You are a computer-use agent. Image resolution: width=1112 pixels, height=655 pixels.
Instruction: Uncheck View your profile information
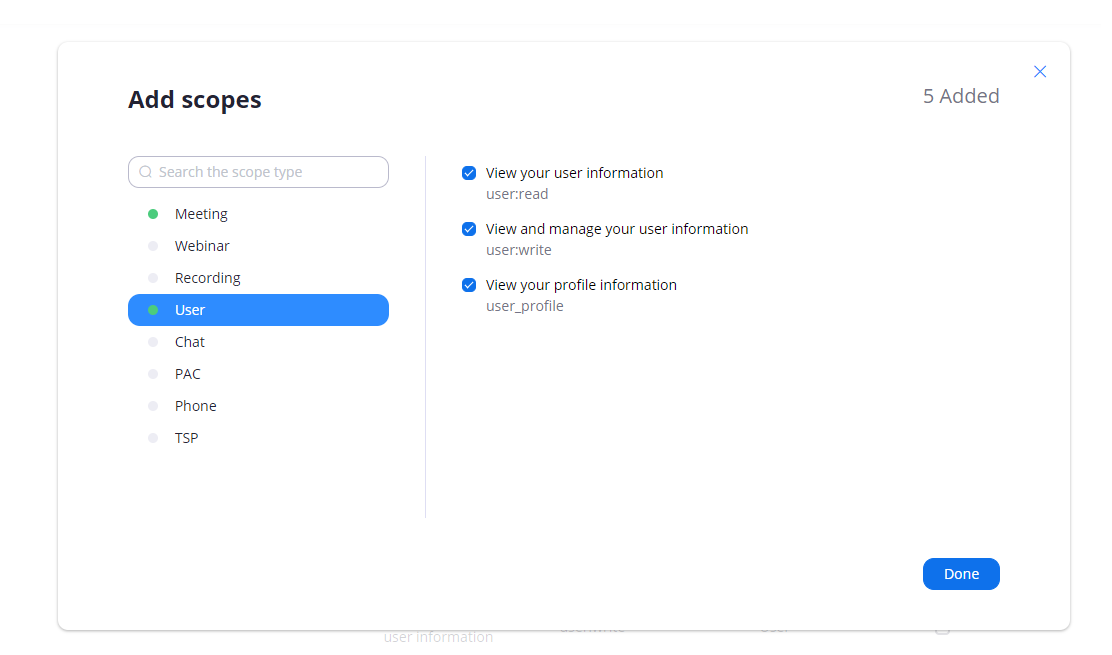(469, 284)
